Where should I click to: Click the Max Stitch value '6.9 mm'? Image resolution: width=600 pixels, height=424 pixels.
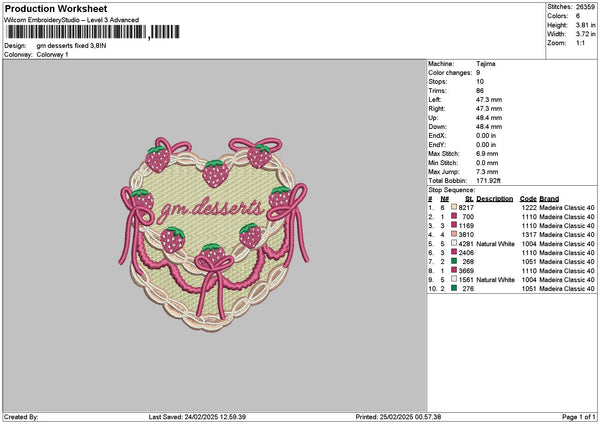pos(487,154)
